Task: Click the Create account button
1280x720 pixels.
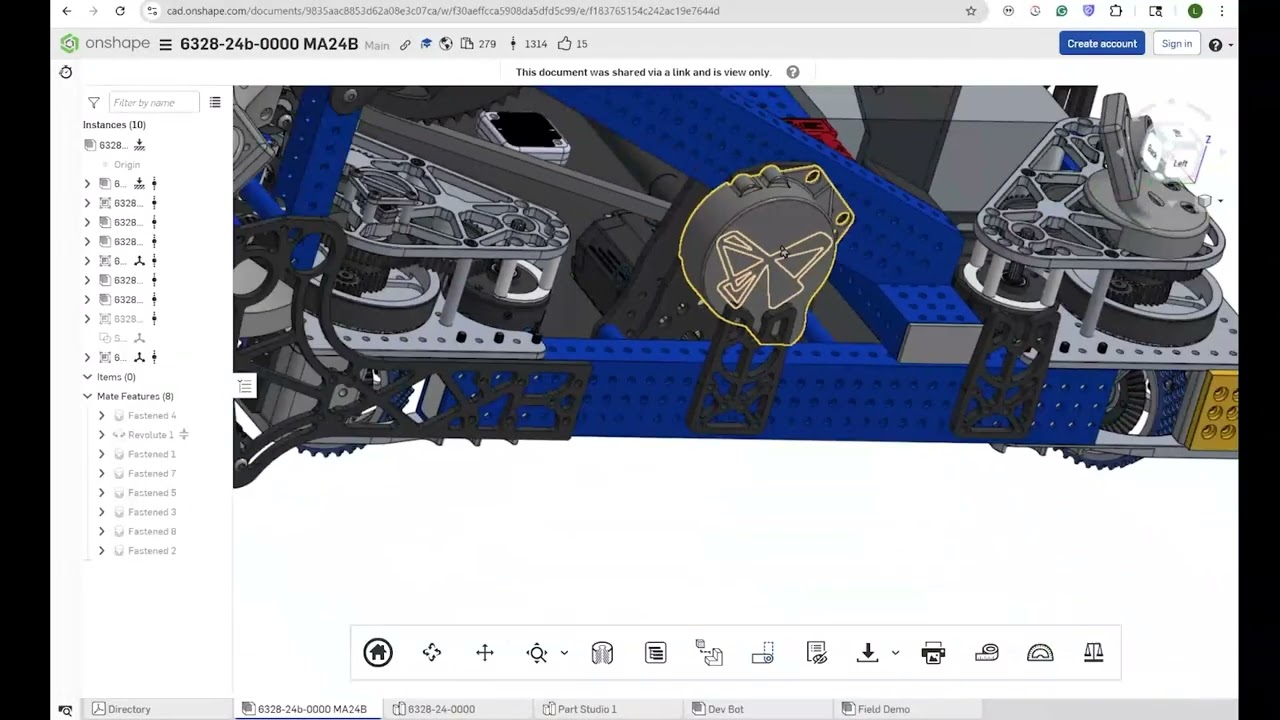Action: coord(1102,44)
